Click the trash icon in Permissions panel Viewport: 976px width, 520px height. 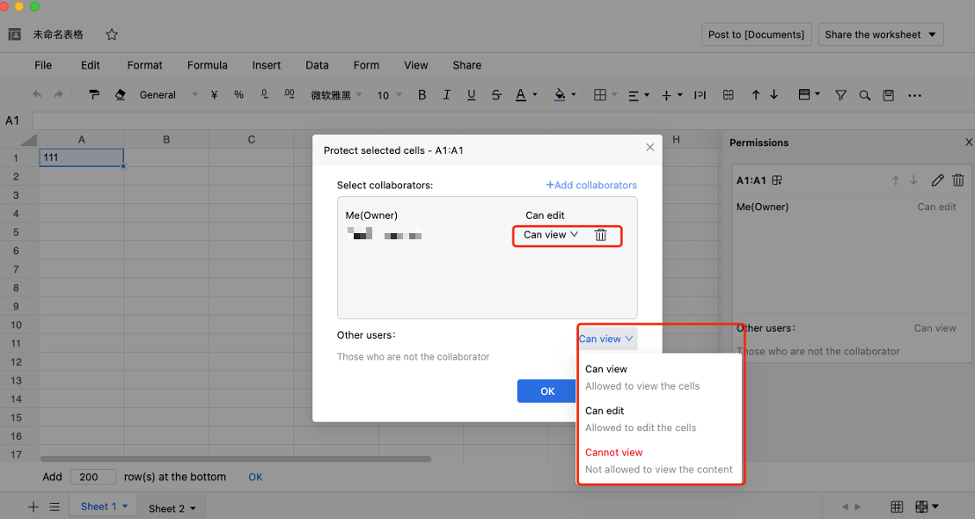(x=958, y=181)
